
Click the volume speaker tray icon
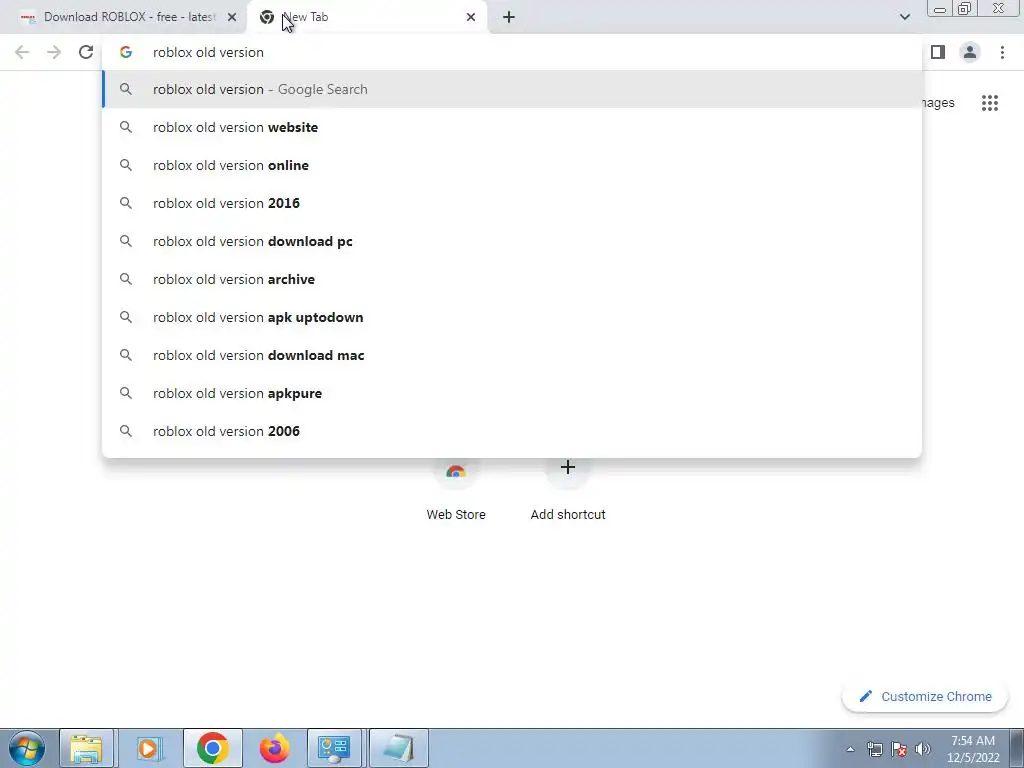(x=923, y=749)
